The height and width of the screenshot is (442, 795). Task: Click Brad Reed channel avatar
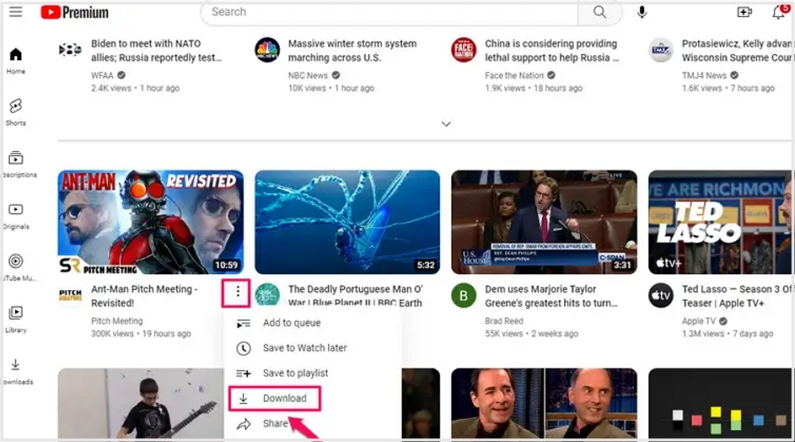464,295
